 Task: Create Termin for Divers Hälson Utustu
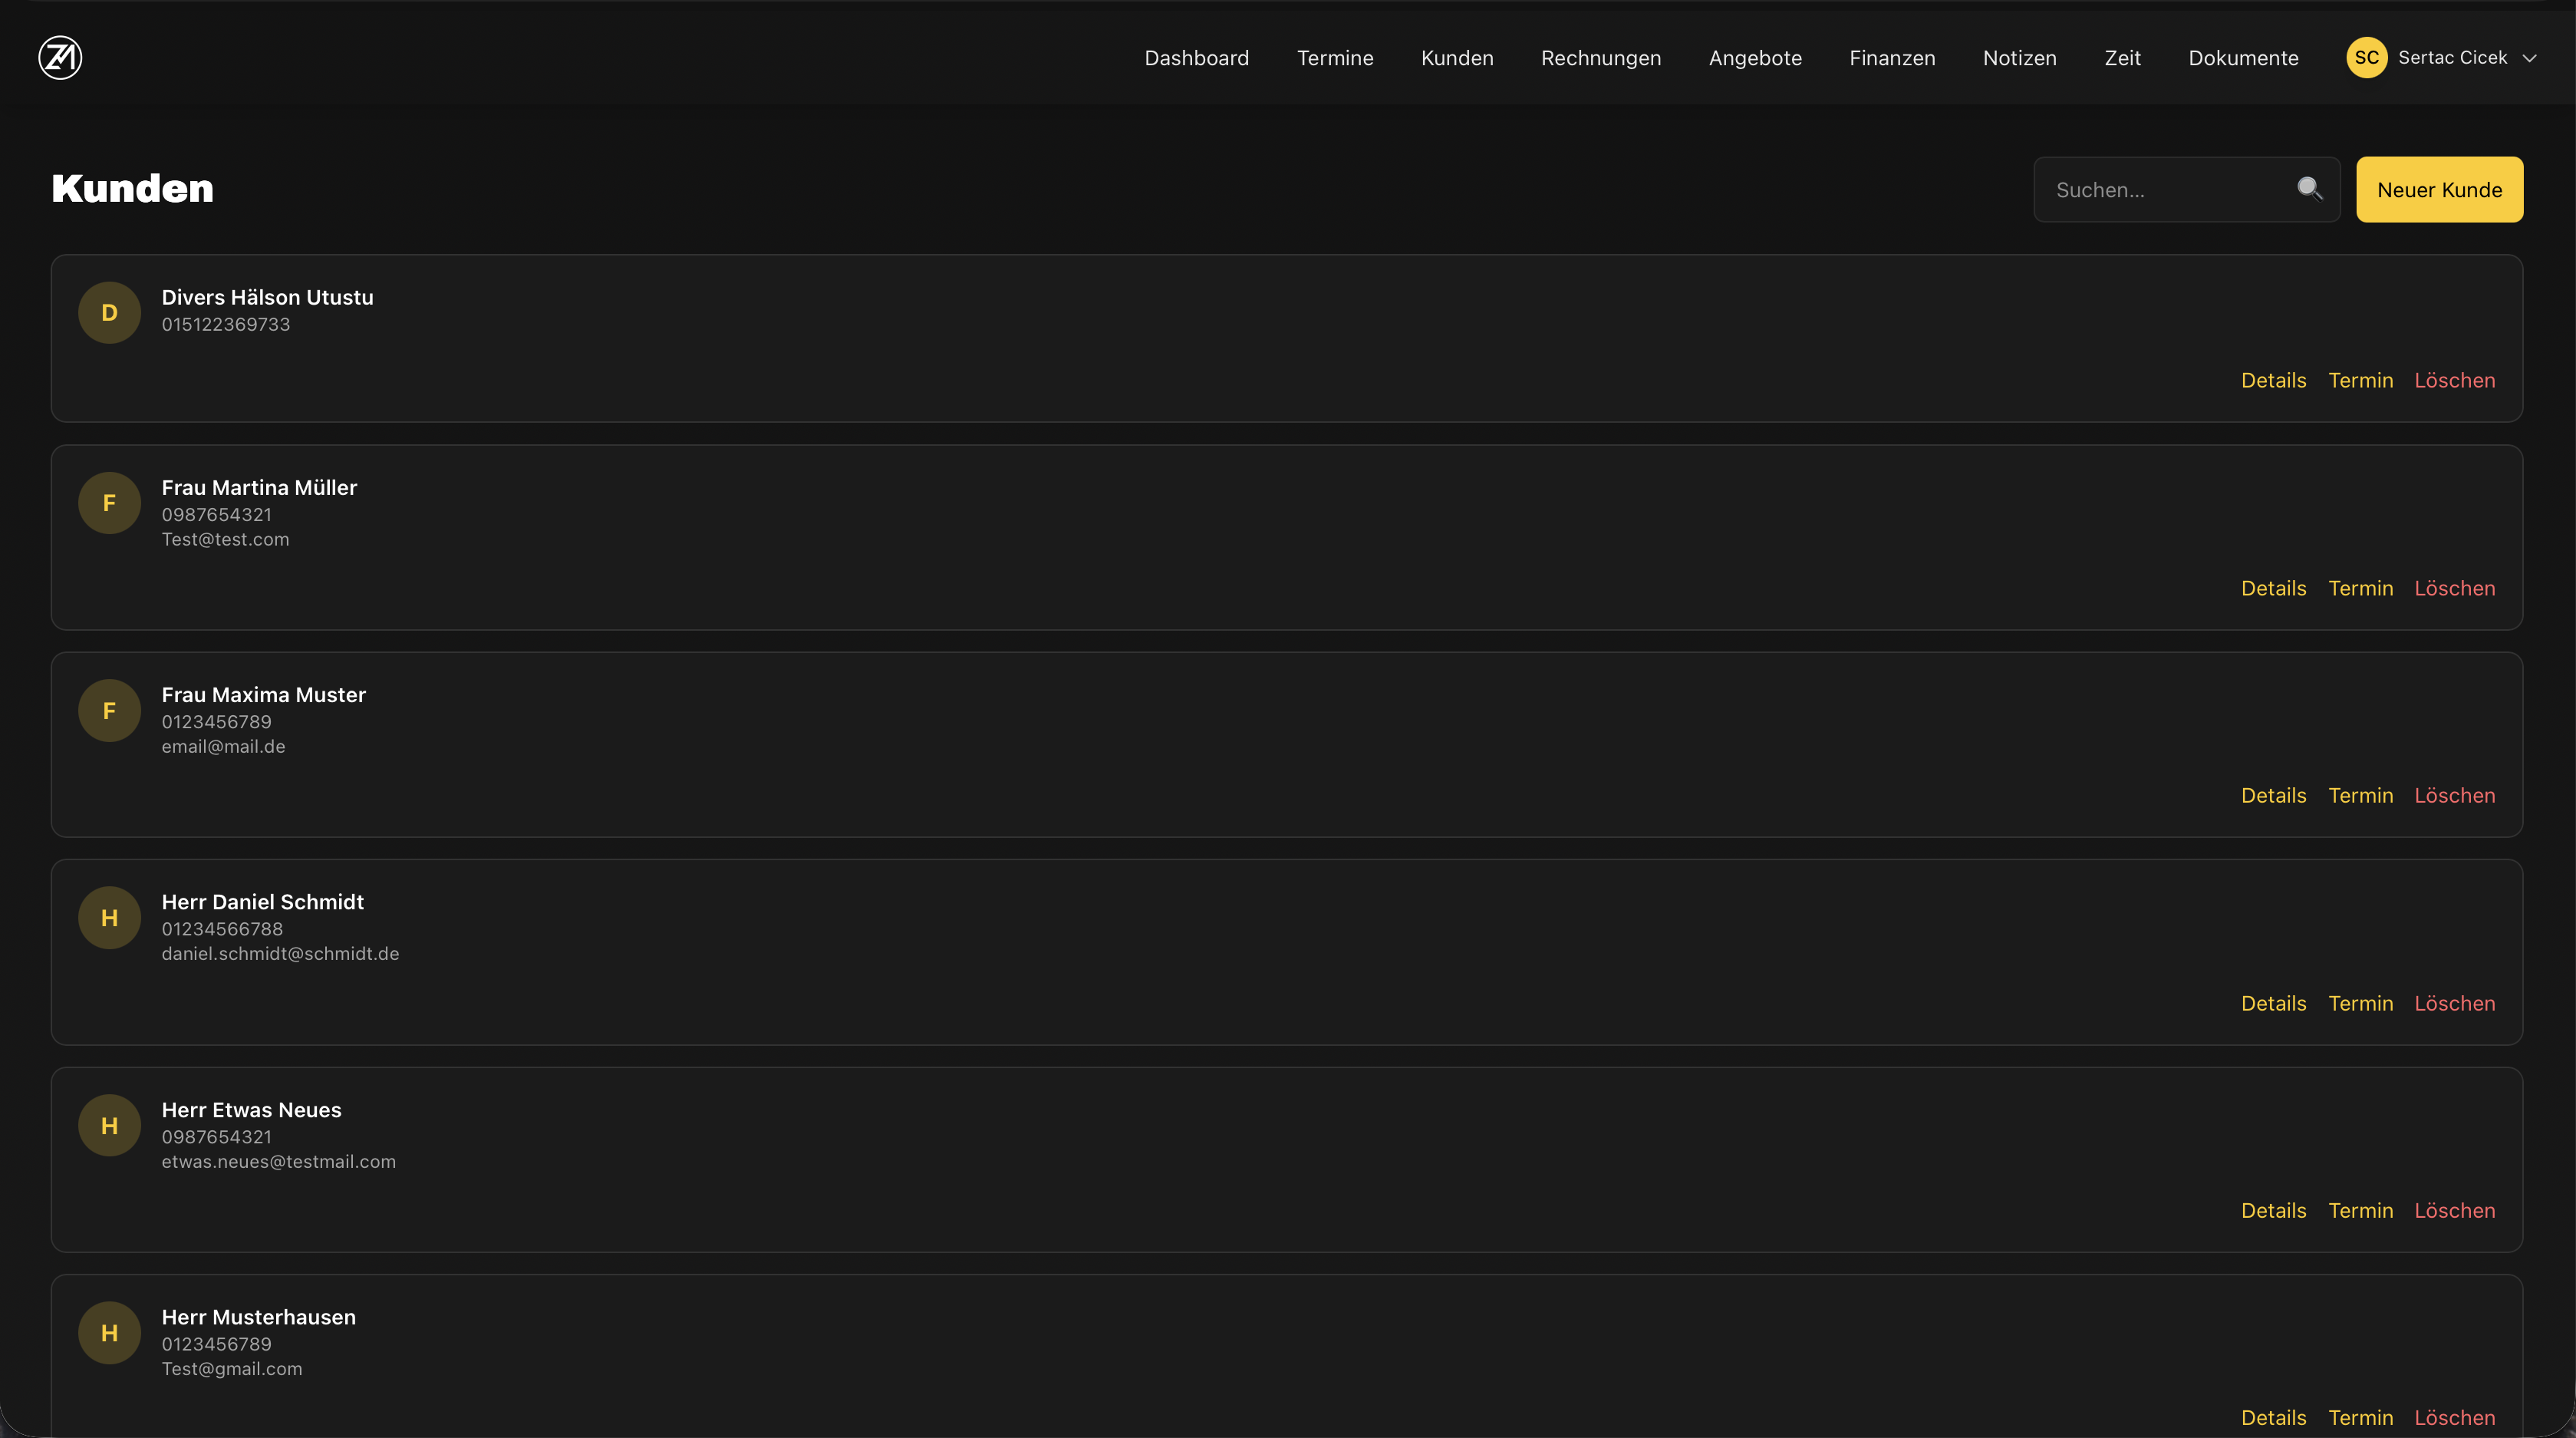2360,380
